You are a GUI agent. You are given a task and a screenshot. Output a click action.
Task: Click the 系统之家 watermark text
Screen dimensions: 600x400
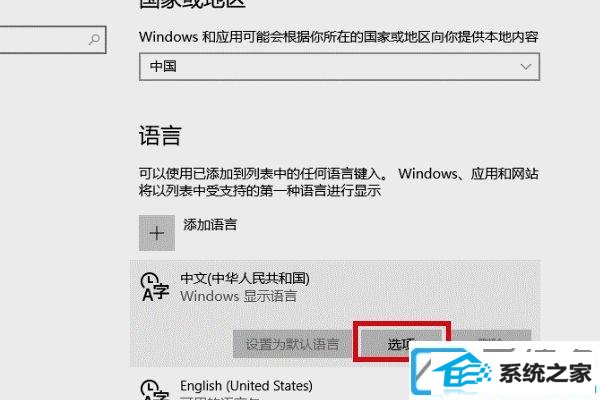pos(546,373)
